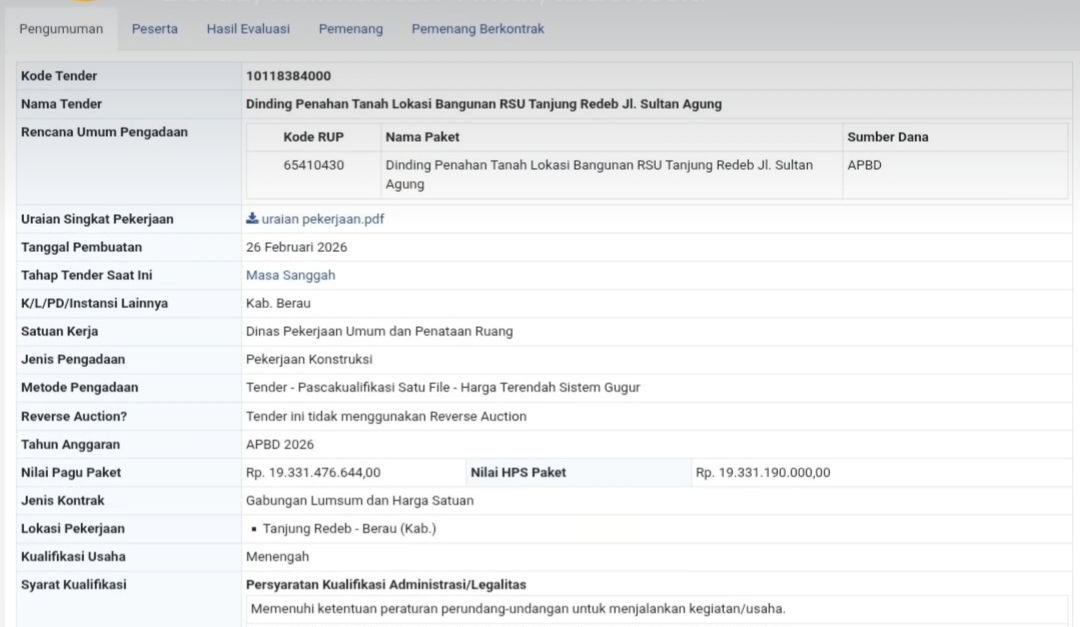Click the Persyaratan Kualifikasi Administrasi/Legalitas heading
The height and width of the screenshot is (627, 1080).
click(x=386, y=584)
